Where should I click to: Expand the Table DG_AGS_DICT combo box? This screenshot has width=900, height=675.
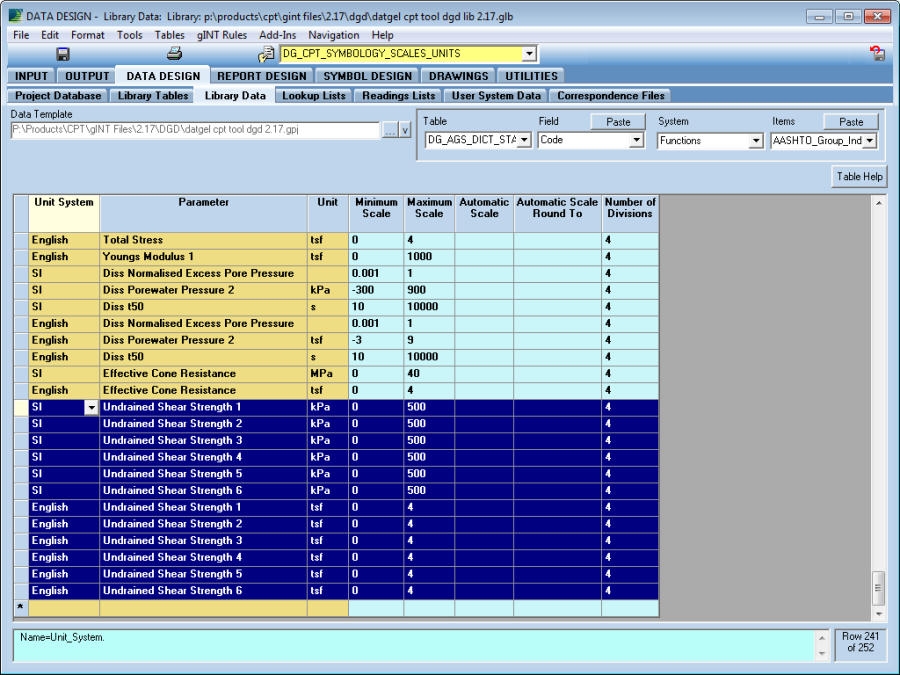524,141
